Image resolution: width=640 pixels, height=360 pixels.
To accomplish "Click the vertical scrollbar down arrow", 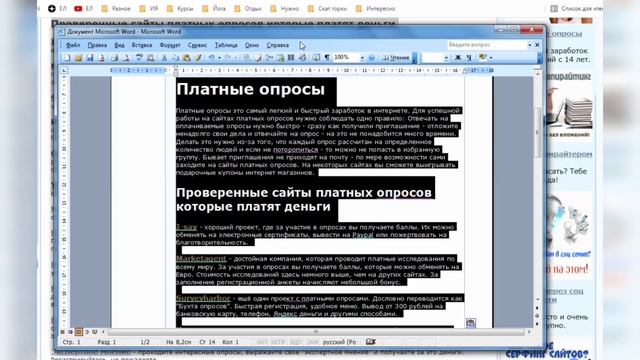I will pyautogui.click(x=537, y=300).
